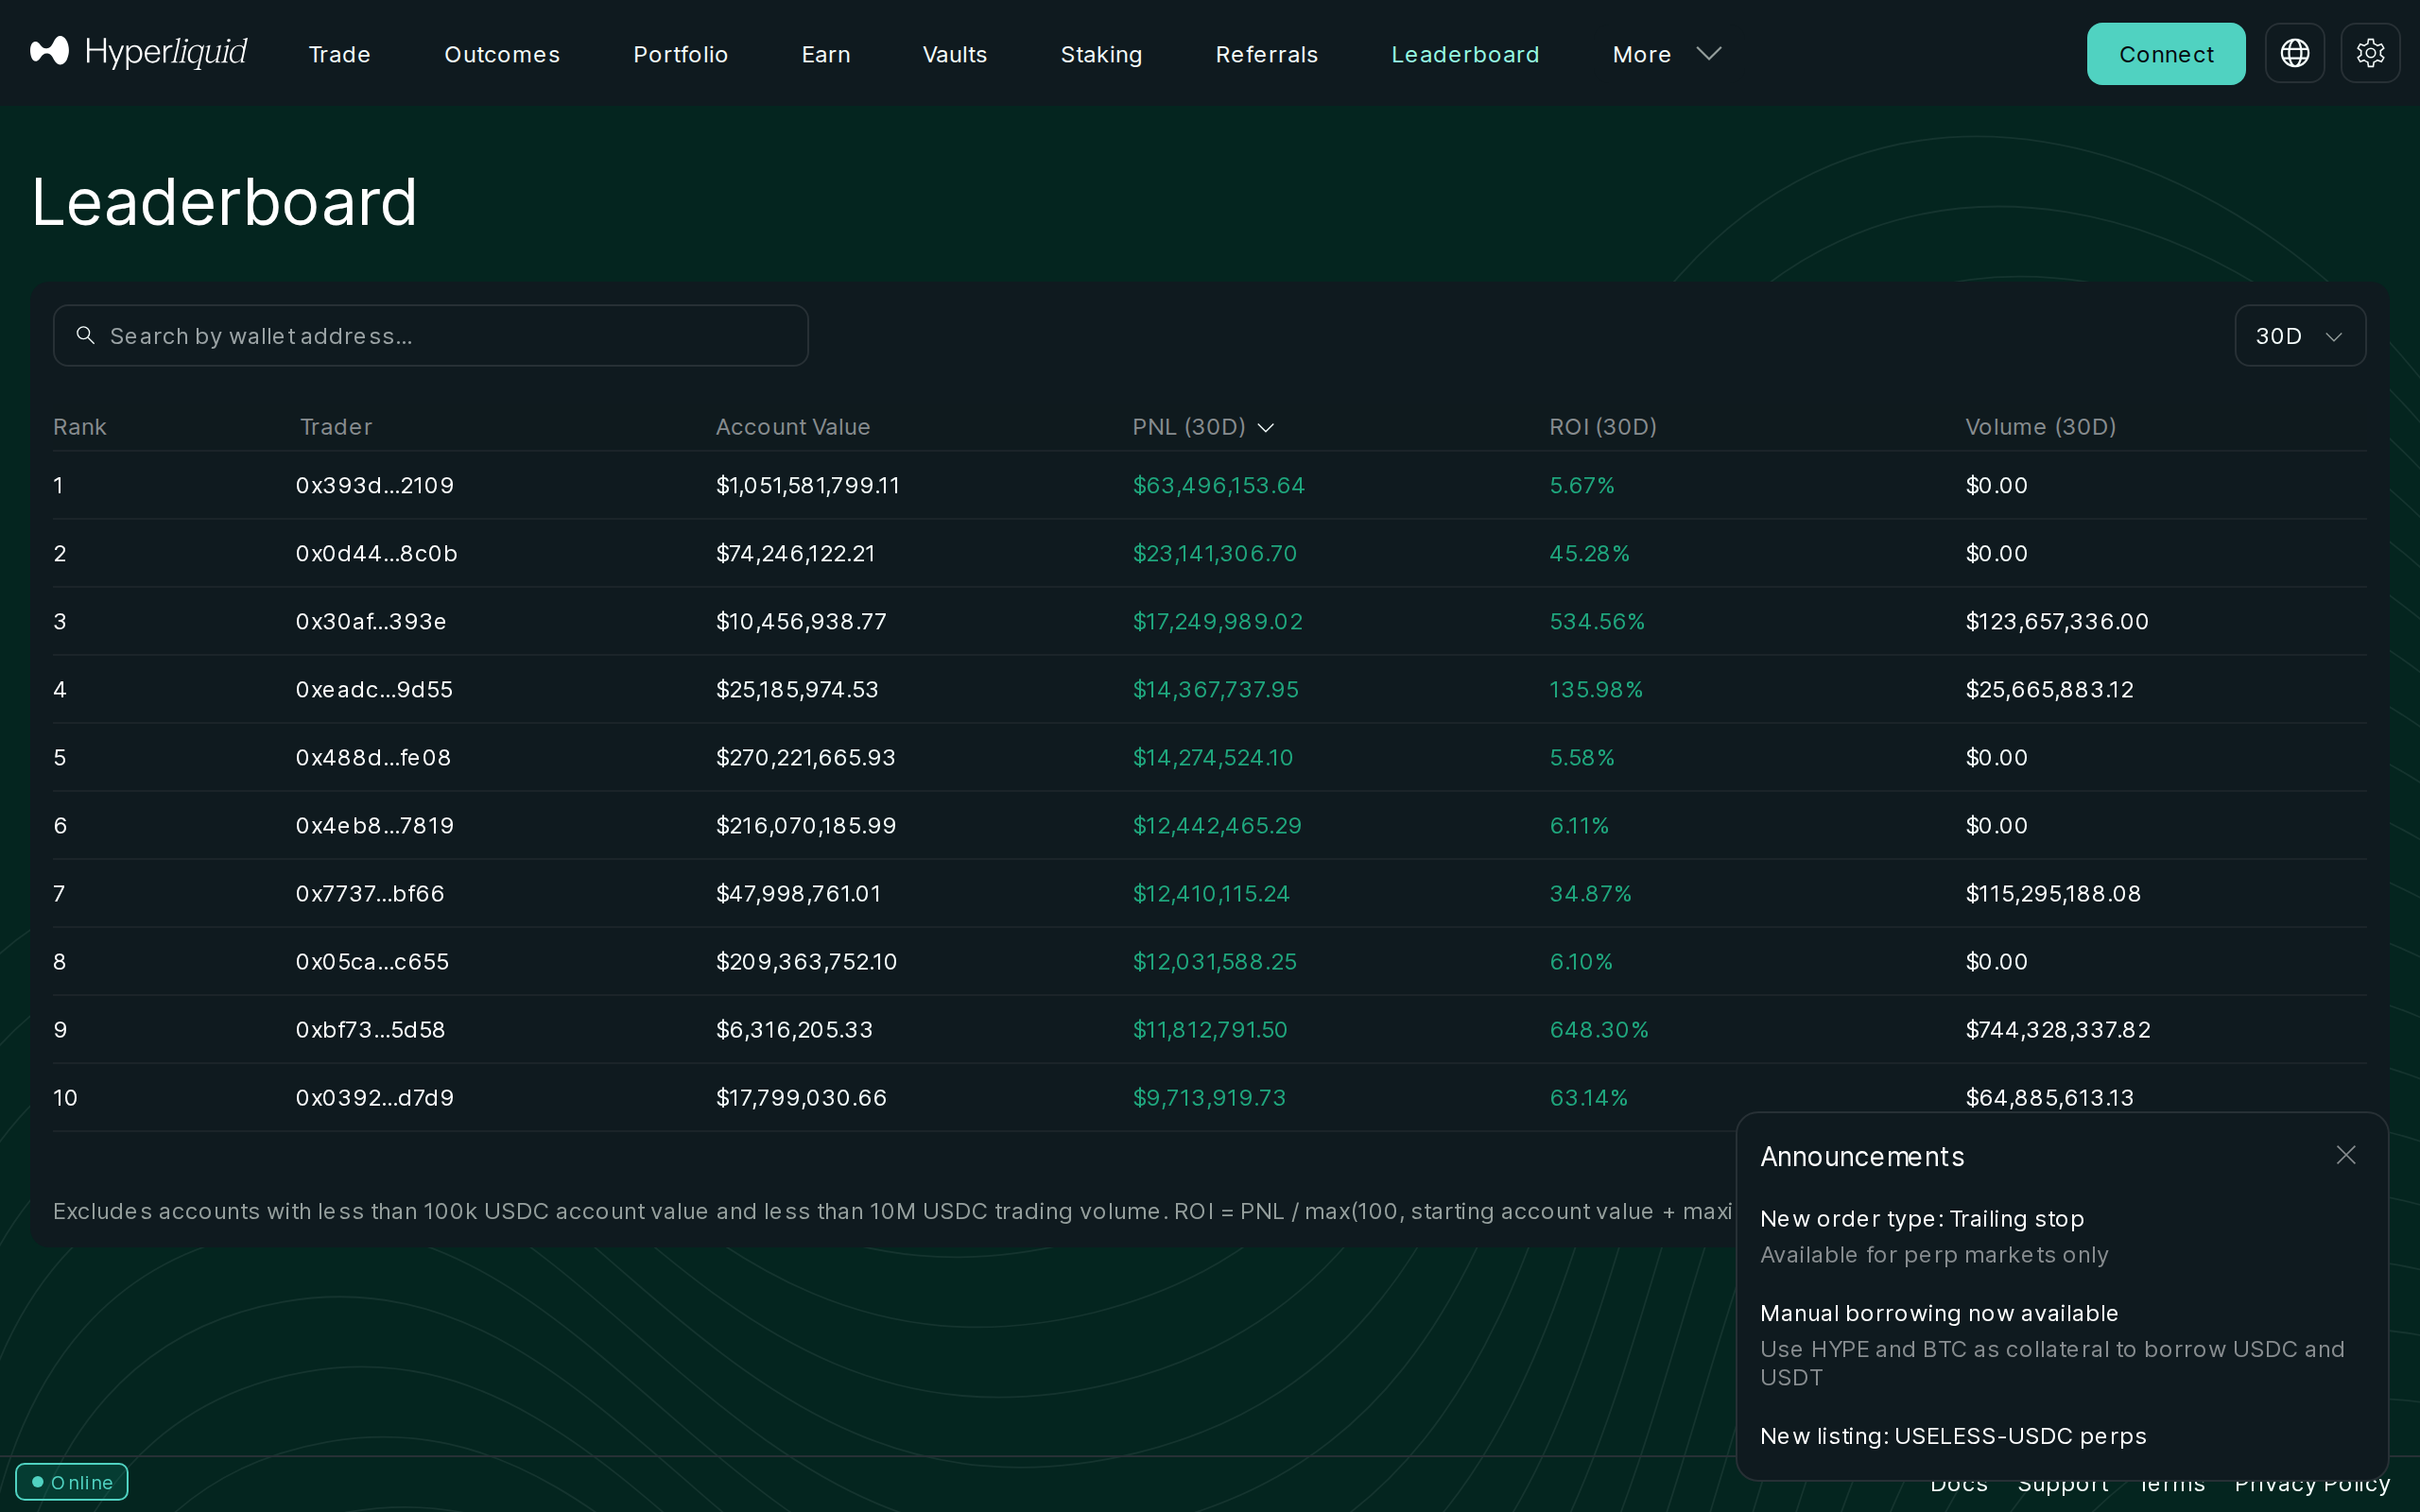
Task: Click the Hyperliquid logo
Action: point(139,52)
